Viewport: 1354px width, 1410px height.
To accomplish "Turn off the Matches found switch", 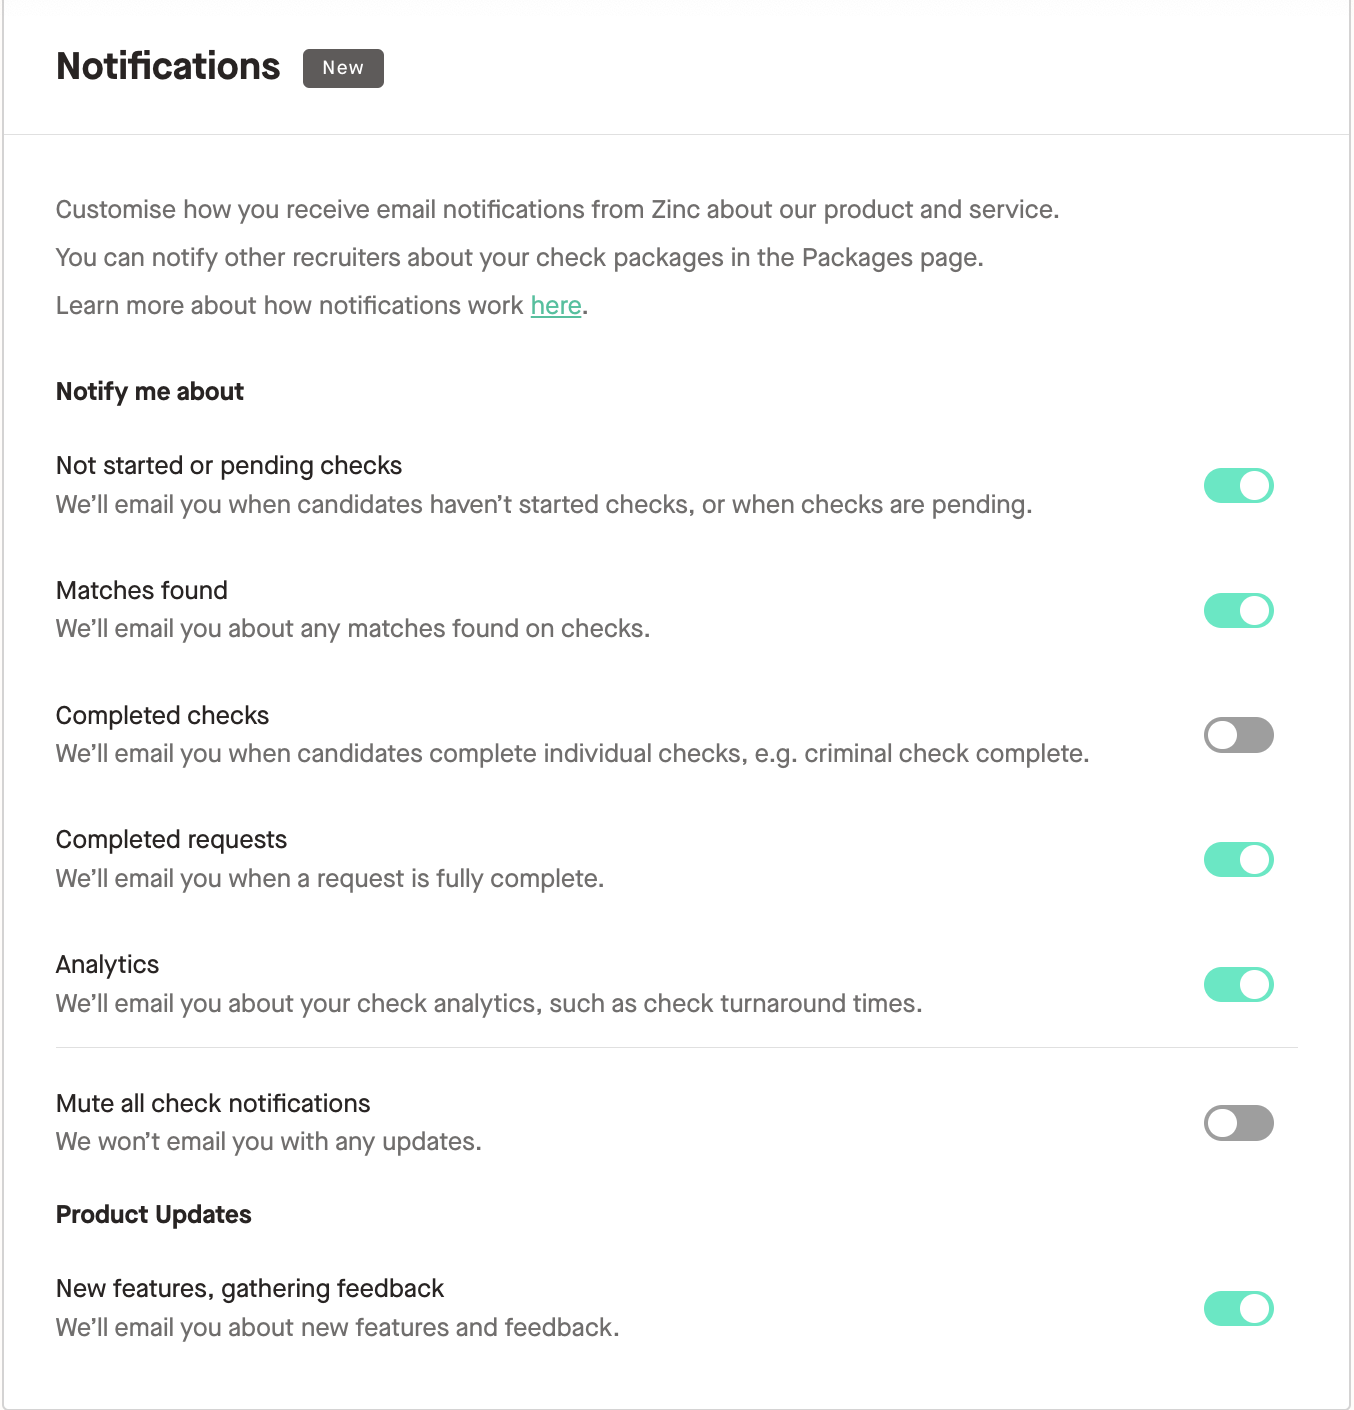I will pyautogui.click(x=1238, y=610).
